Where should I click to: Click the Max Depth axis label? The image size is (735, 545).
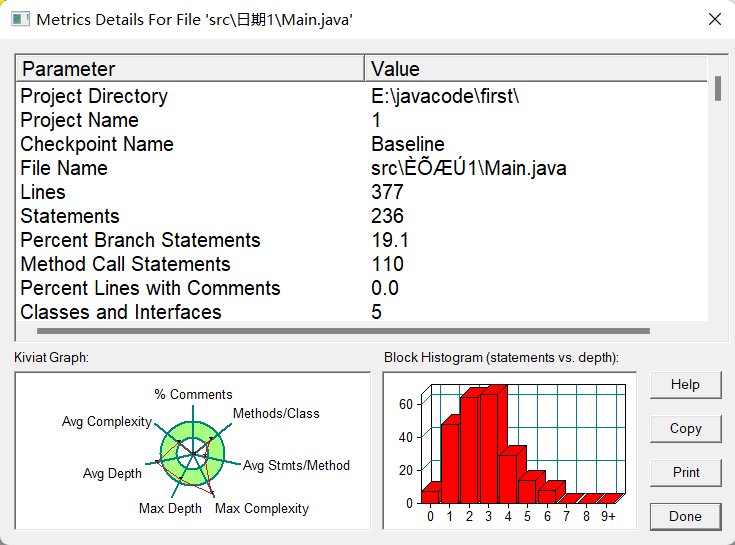click(x=170, y=508)
